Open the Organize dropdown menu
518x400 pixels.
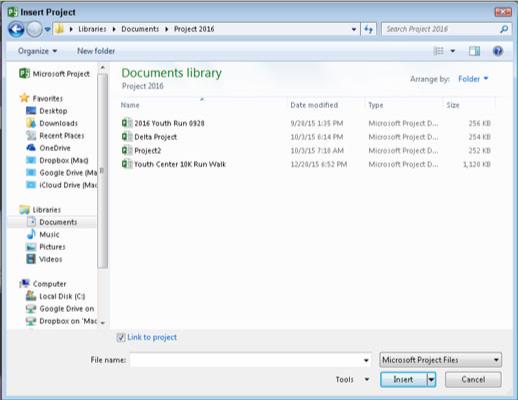click(37, 51)
